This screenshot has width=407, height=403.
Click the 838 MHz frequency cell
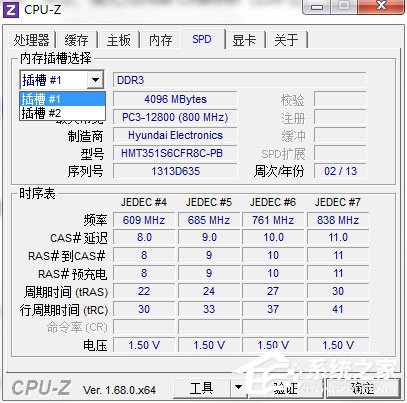[x=338, y=220]
